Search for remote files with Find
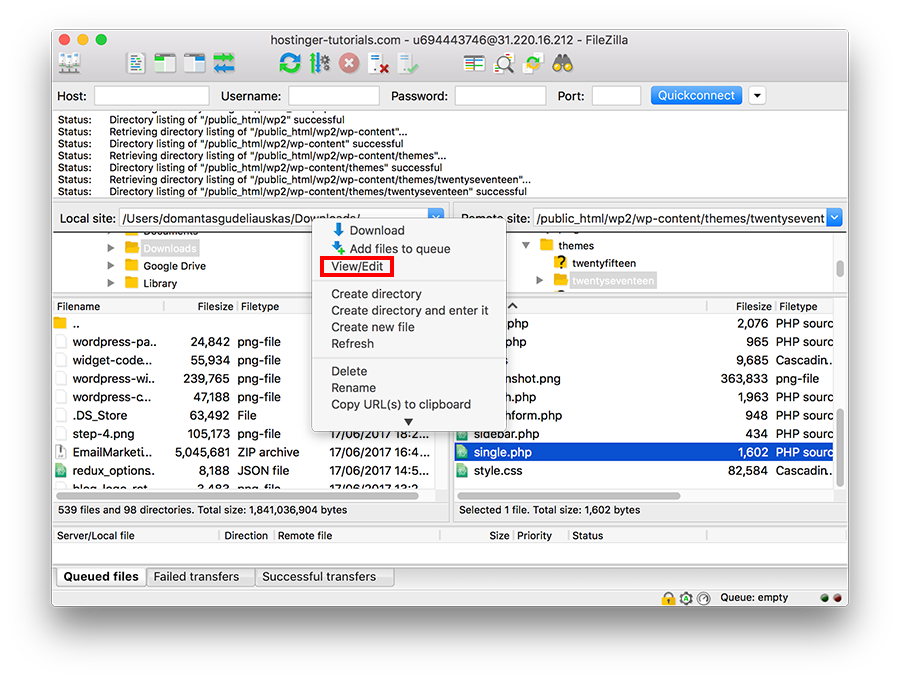900x680 pixels. tap(564, 62)
